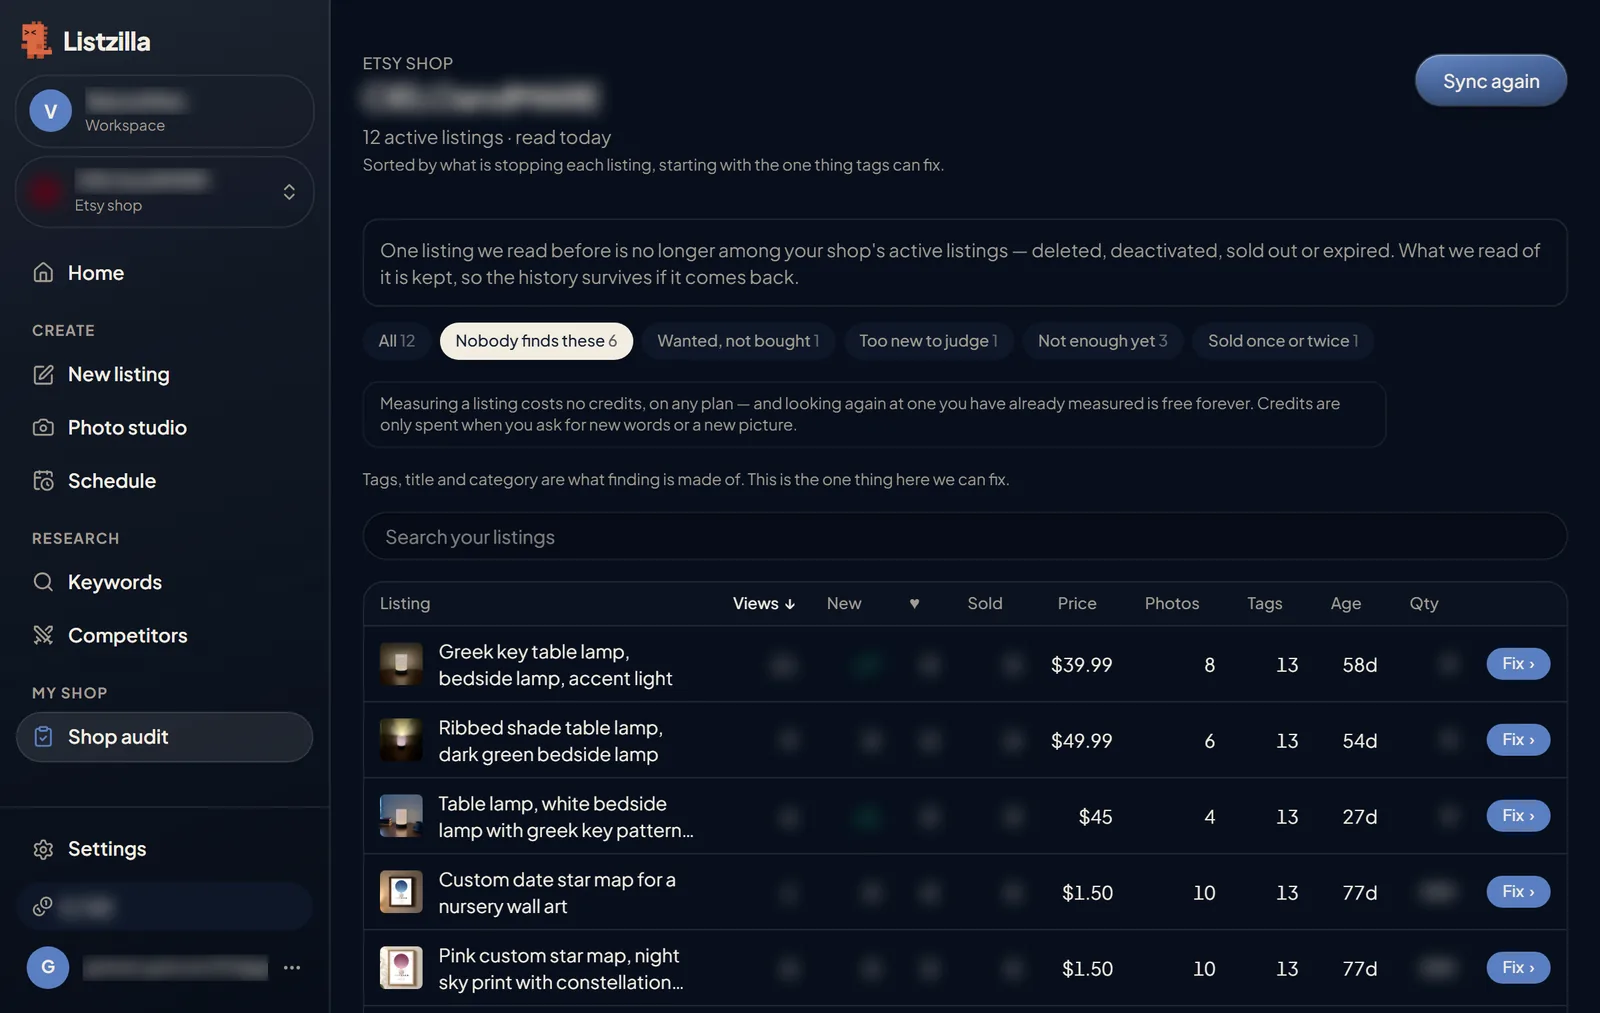The height and width of the screenshot is (1013, 1600).
Task: Click the Tags column header
Action: point(1264,604)
